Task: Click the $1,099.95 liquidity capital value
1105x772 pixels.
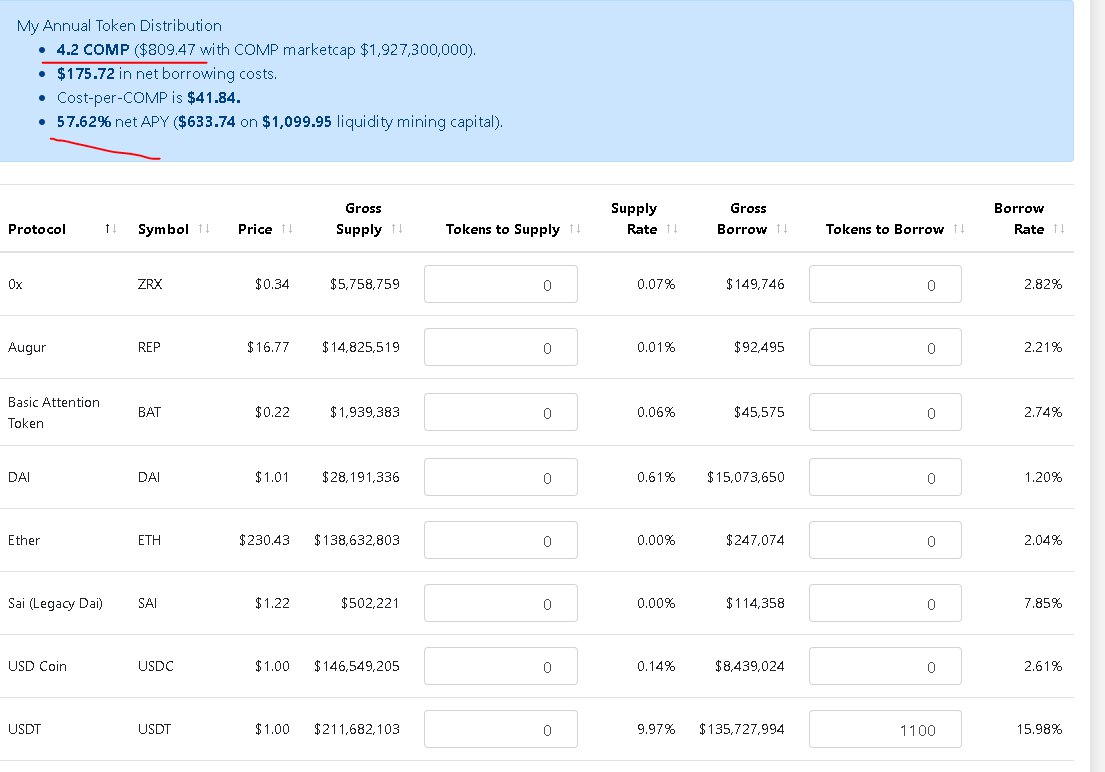Action: tap(297, 122)
